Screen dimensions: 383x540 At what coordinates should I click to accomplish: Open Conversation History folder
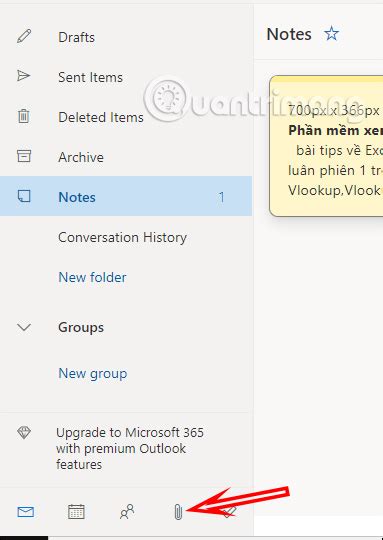coord(126,237)
